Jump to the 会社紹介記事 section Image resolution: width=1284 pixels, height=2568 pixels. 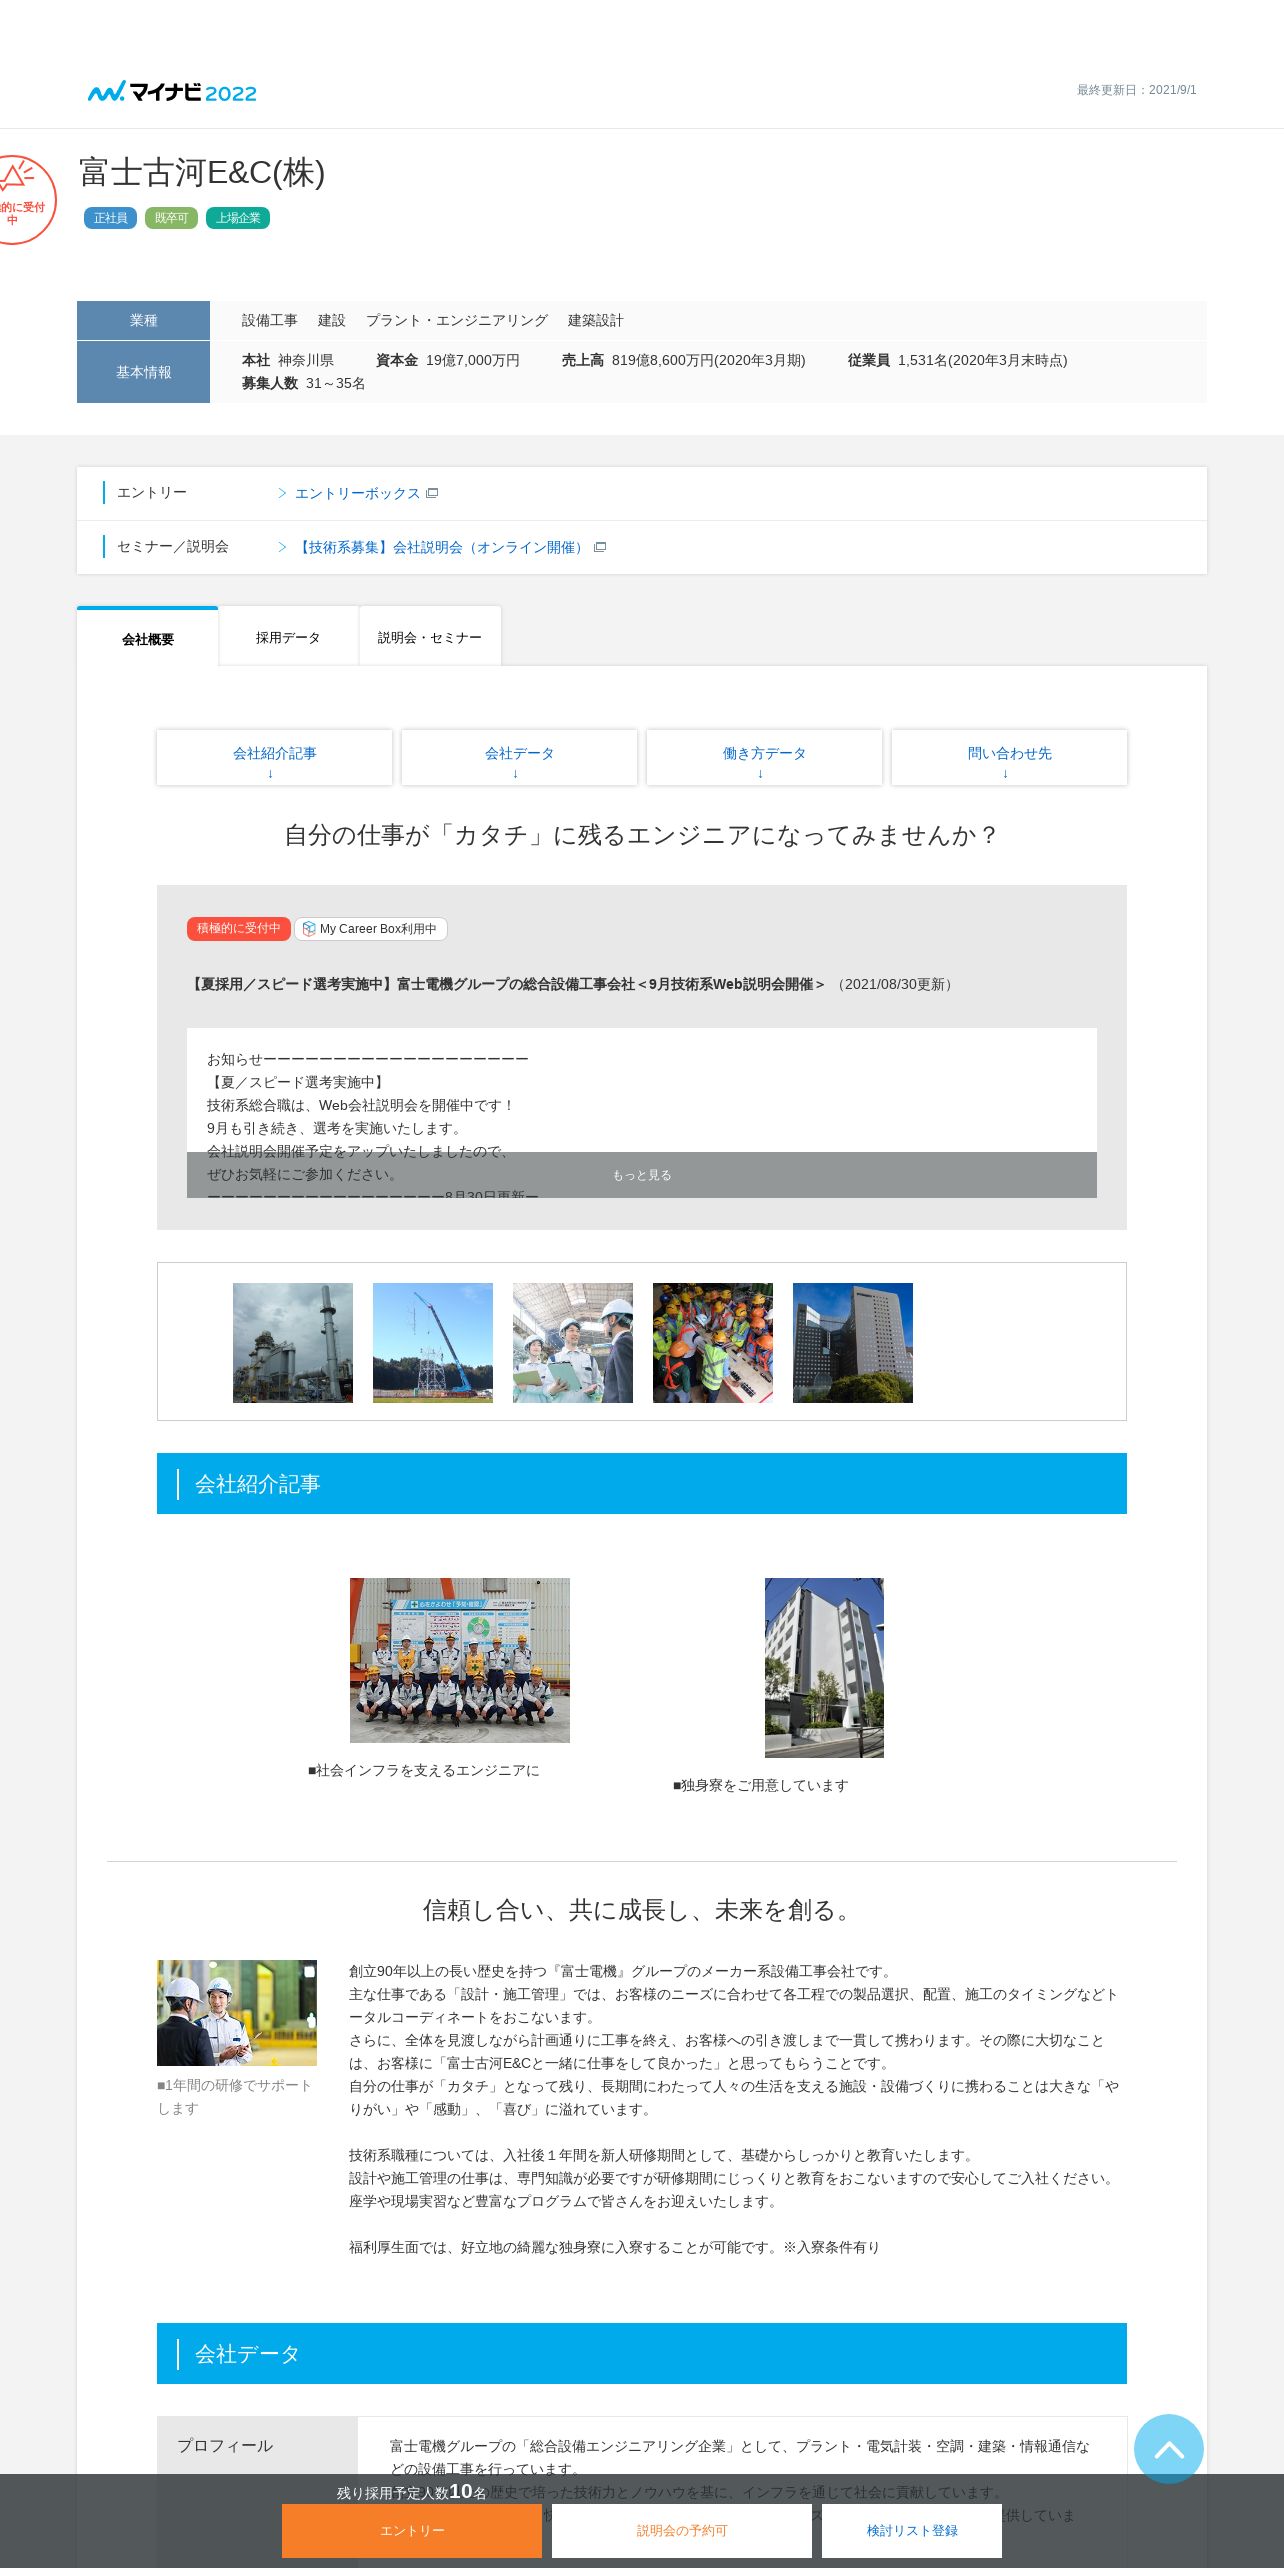(274, 757)
